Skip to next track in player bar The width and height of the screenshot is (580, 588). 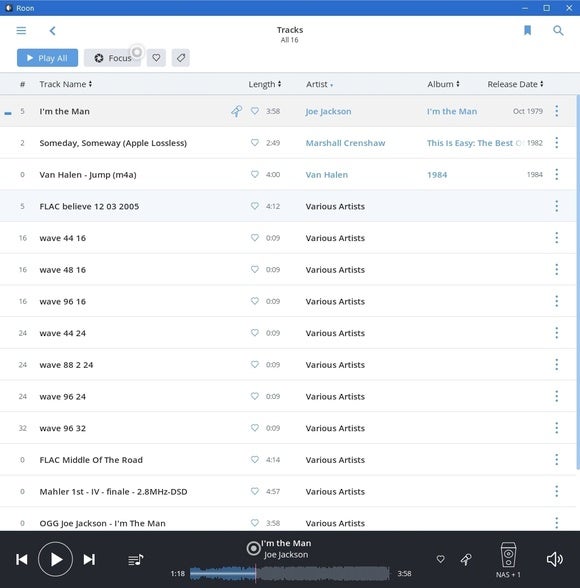pyautogui.click(x=89, y=560)
